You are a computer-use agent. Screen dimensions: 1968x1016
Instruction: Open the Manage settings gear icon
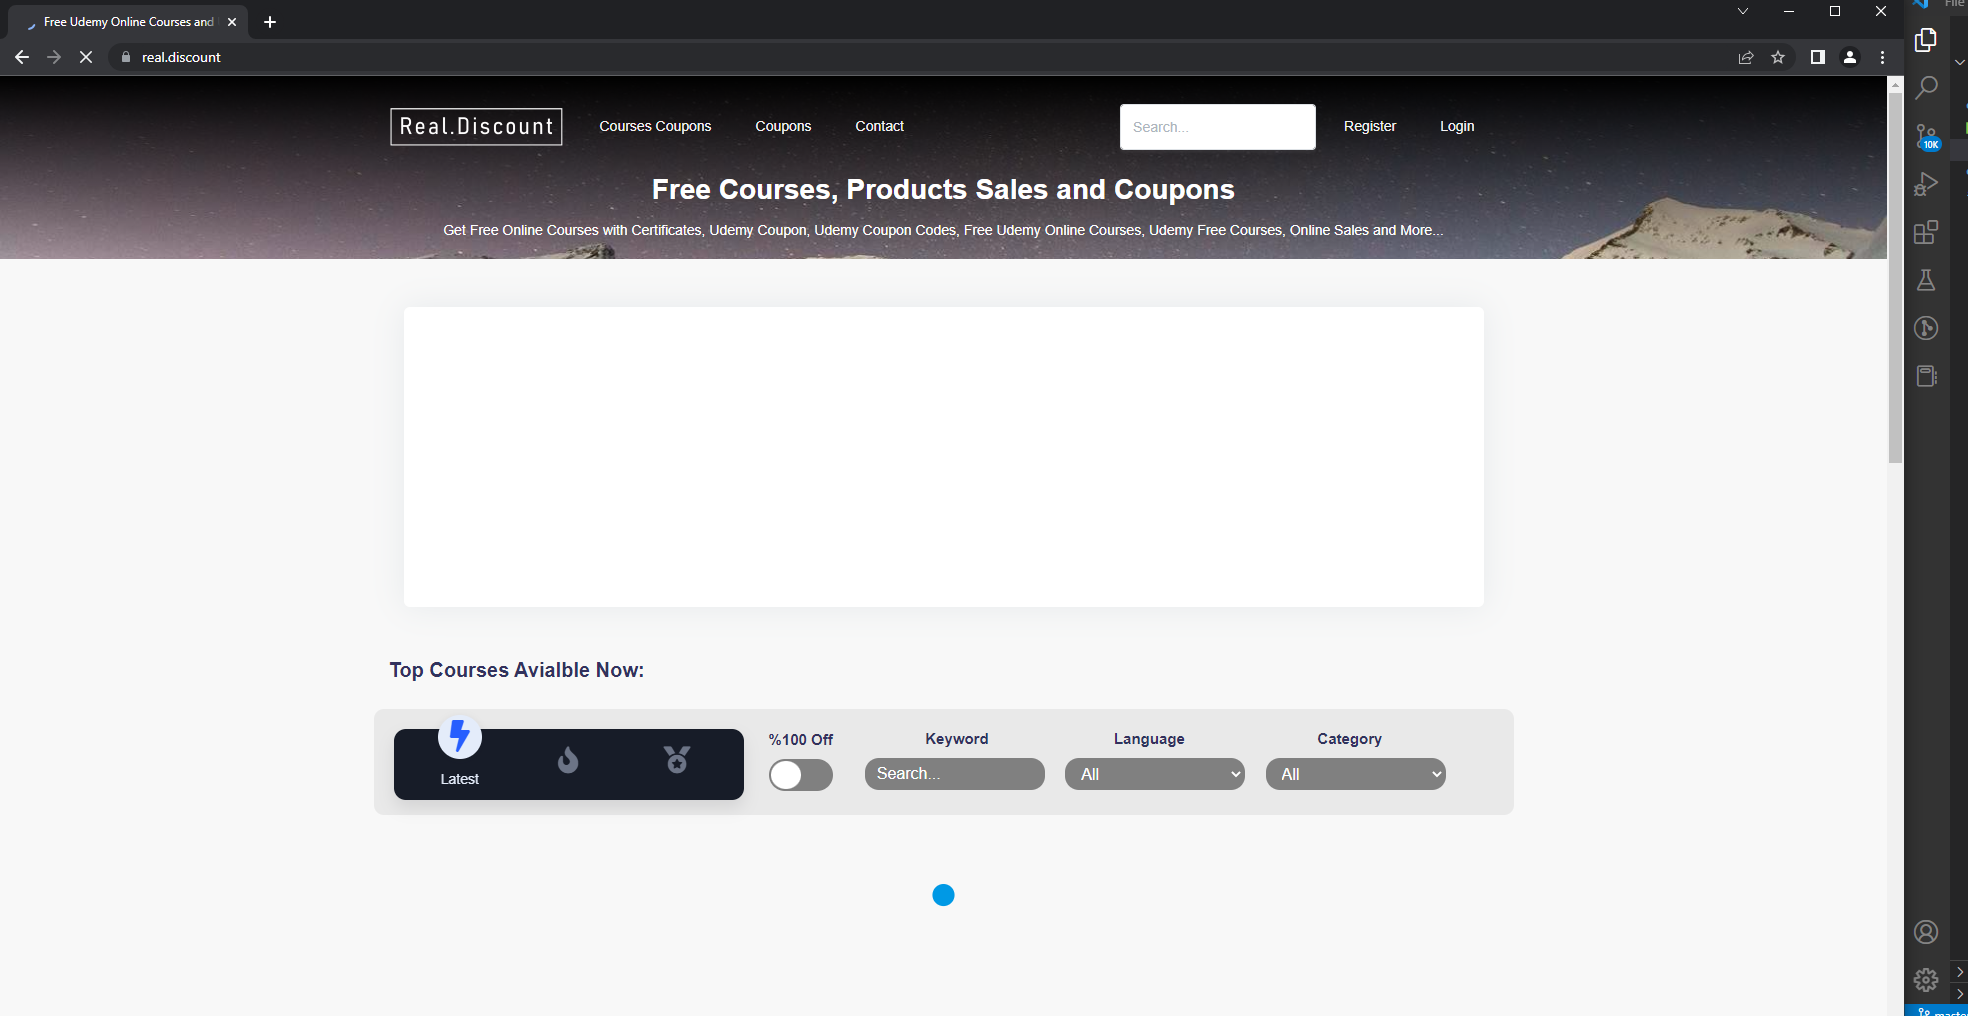pyautogui.click(x=1926, y=980)
